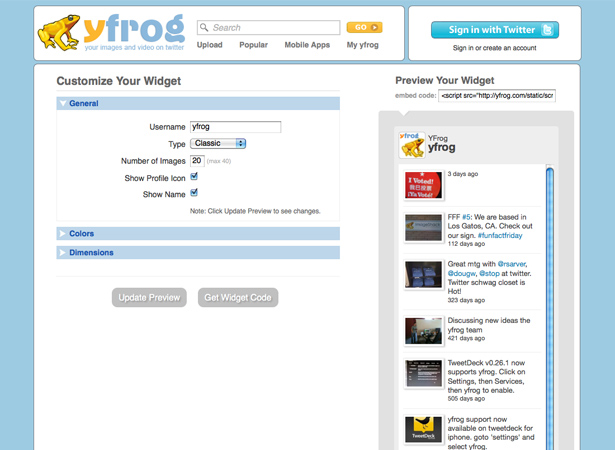The width and height of the screenshot is (615, 450).
Task: Click the #5 hashtag link
Action: 466,217
